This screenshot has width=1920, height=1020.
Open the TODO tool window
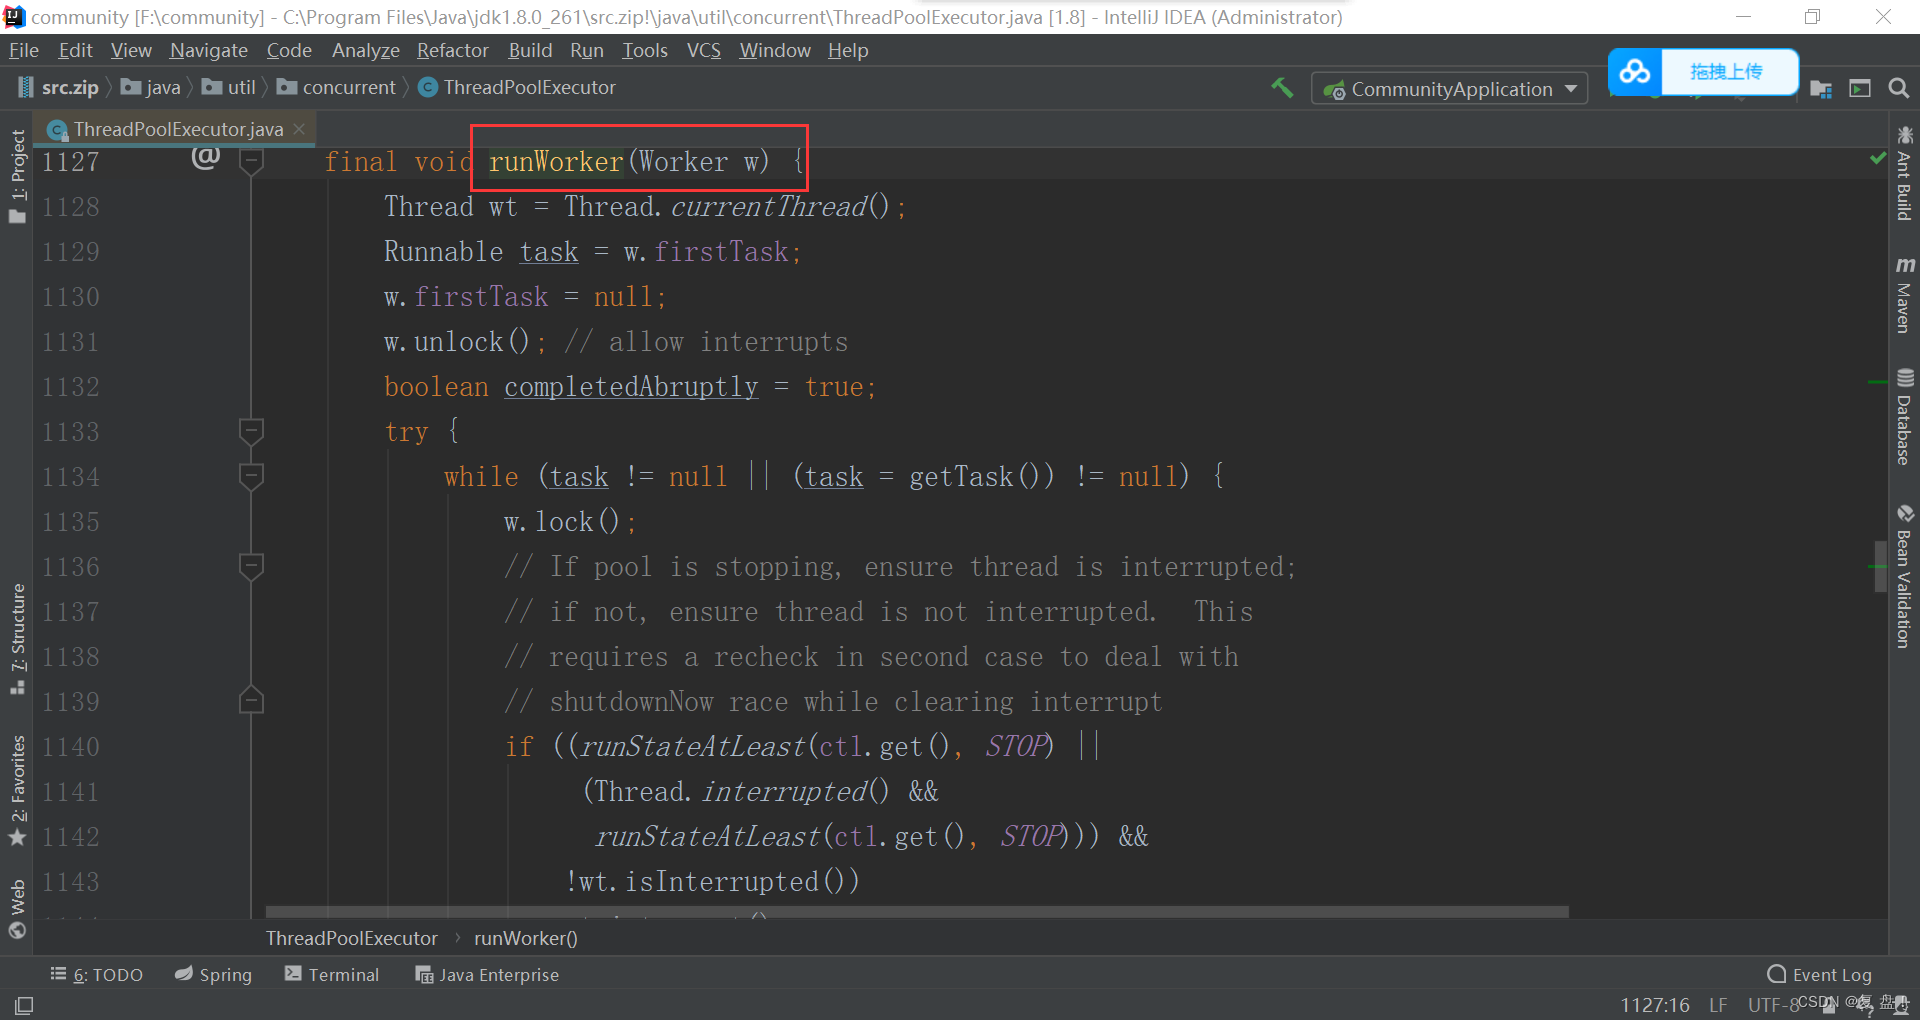coord(97,975)
